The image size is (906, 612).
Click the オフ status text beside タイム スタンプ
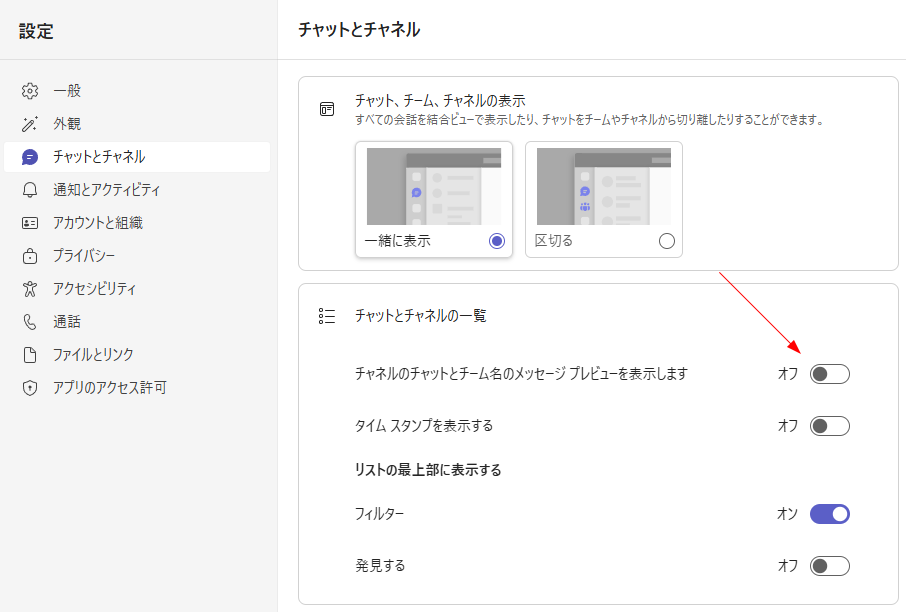point(788,426)
